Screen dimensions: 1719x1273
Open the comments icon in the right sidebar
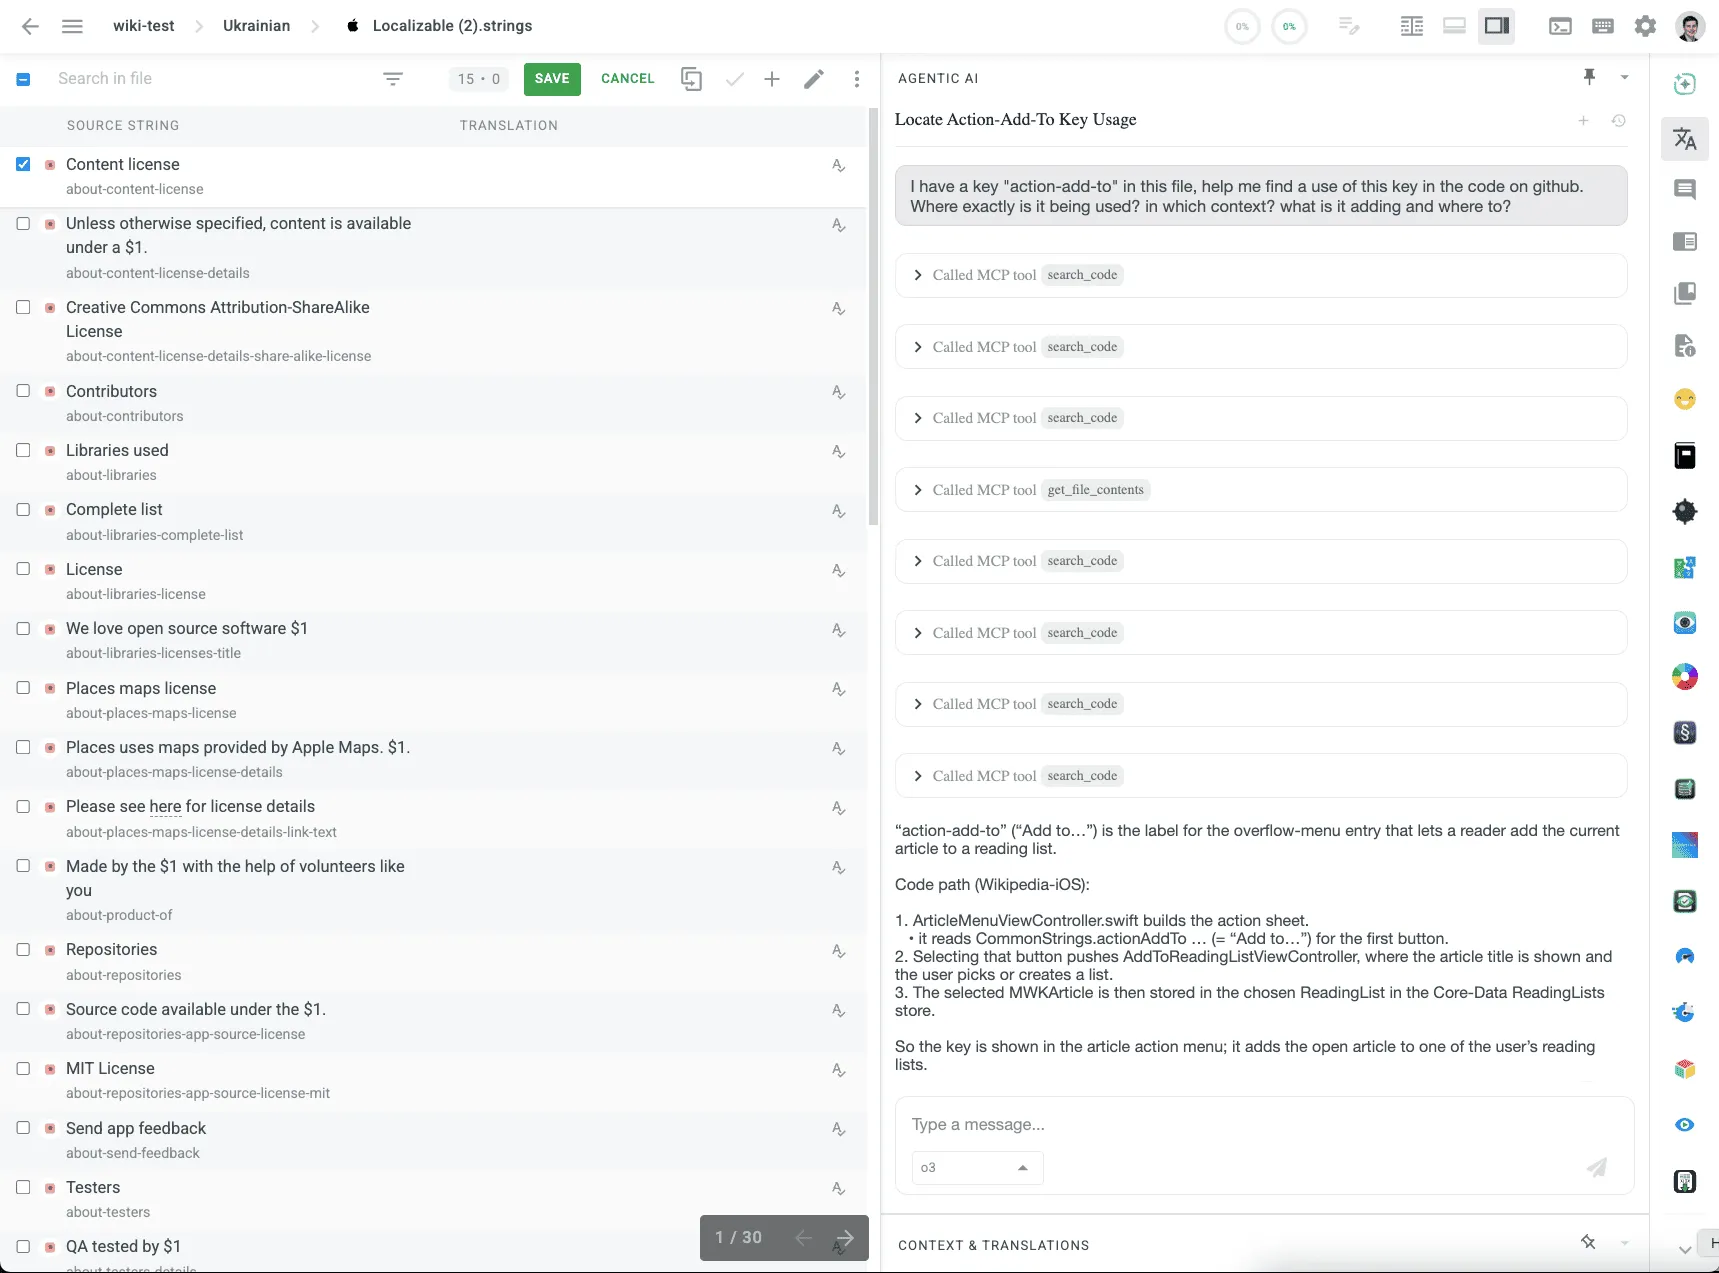click(1685, 190)
